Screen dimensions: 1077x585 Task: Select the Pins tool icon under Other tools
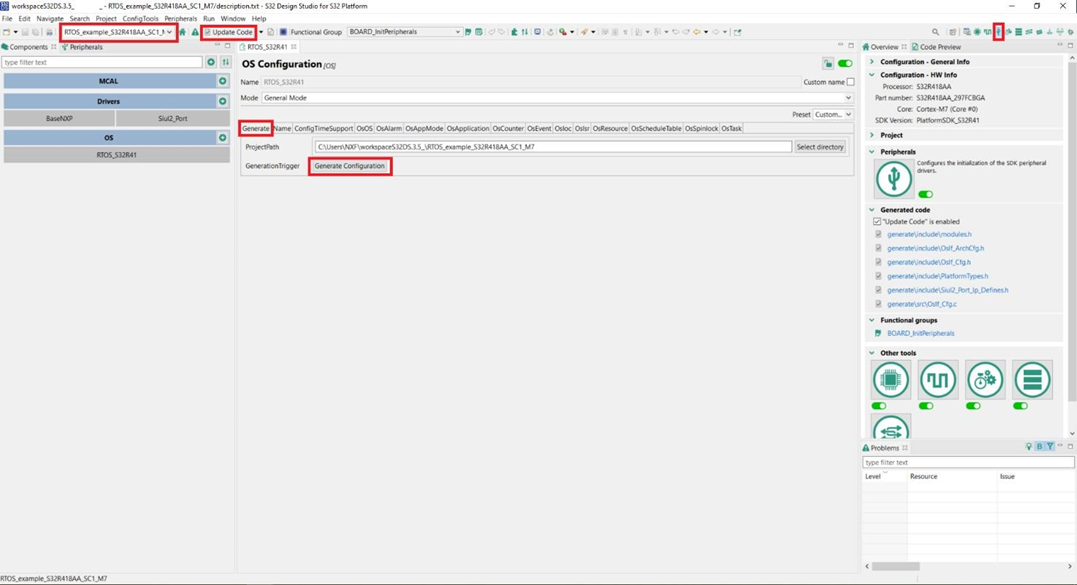[891, 379]
